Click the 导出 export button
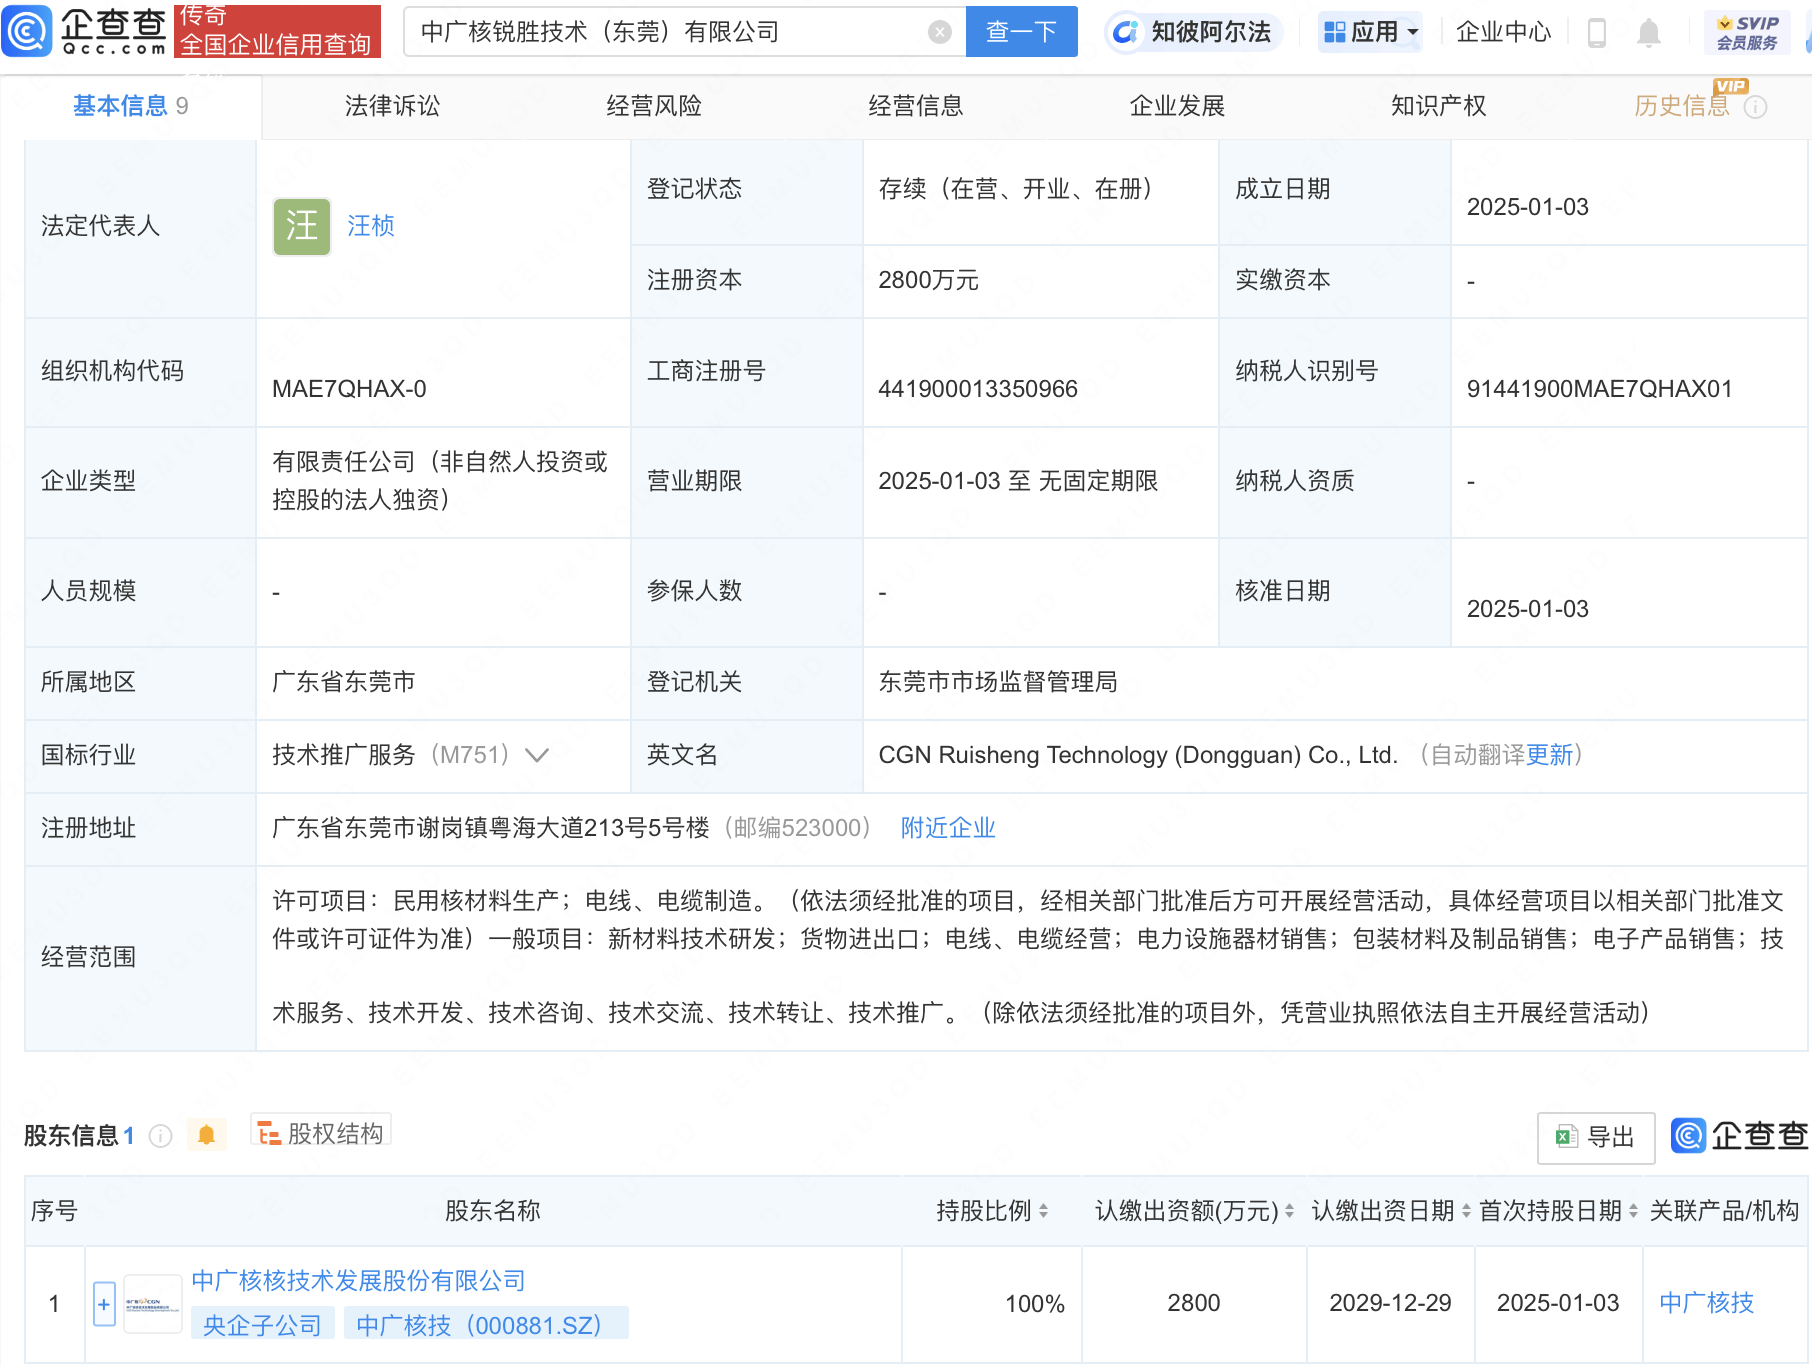 tap(1596, 1137)
